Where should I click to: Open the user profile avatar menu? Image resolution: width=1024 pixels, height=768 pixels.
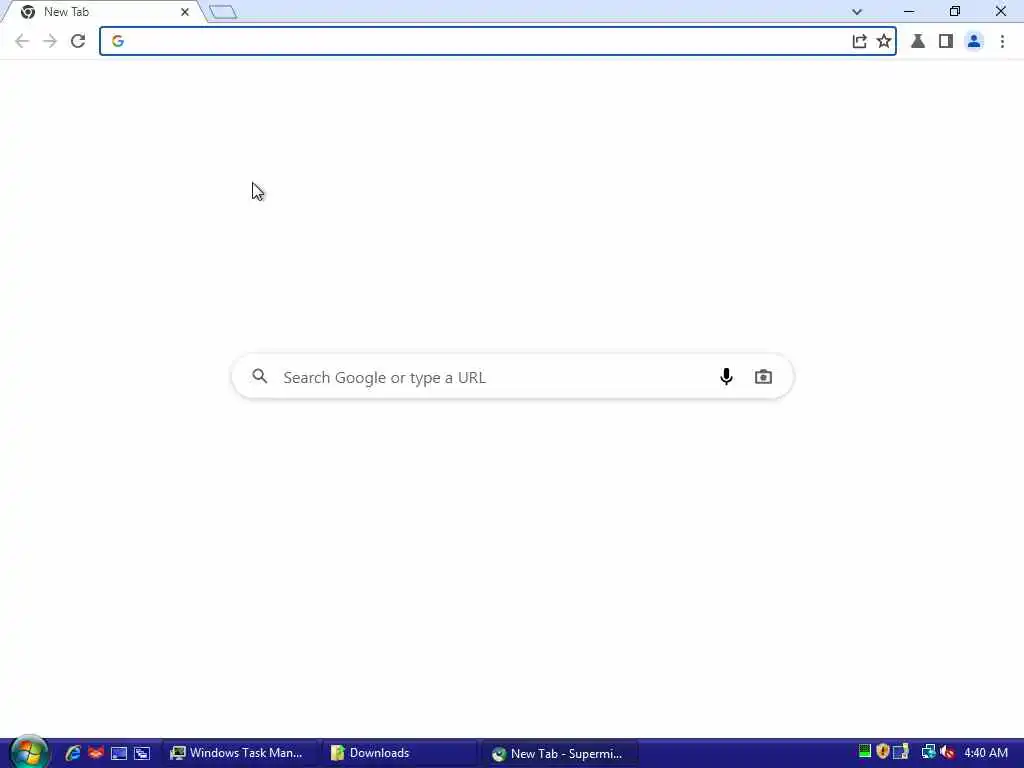[974, 41]
